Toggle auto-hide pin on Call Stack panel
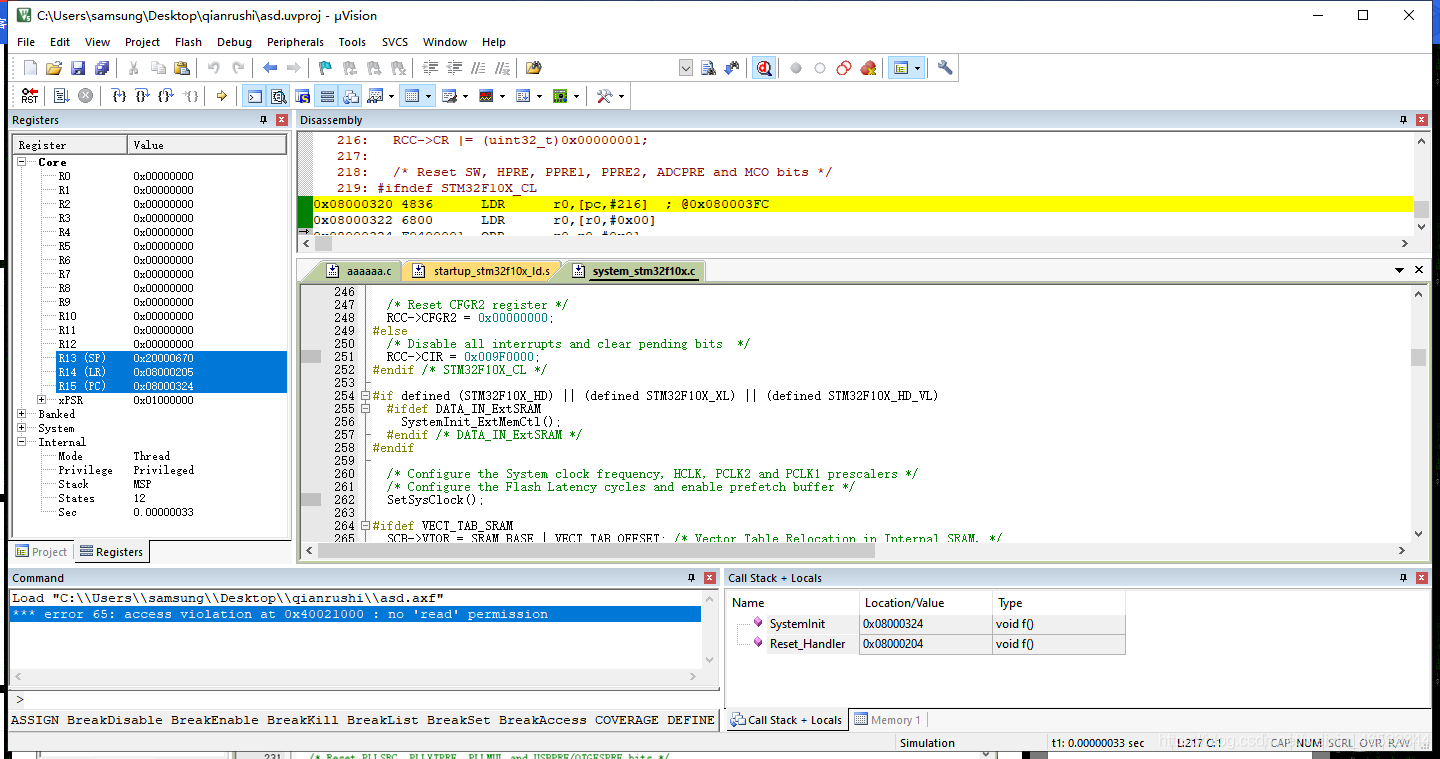The width and height of the screenshot is (1440, 759). (1403, 578)
